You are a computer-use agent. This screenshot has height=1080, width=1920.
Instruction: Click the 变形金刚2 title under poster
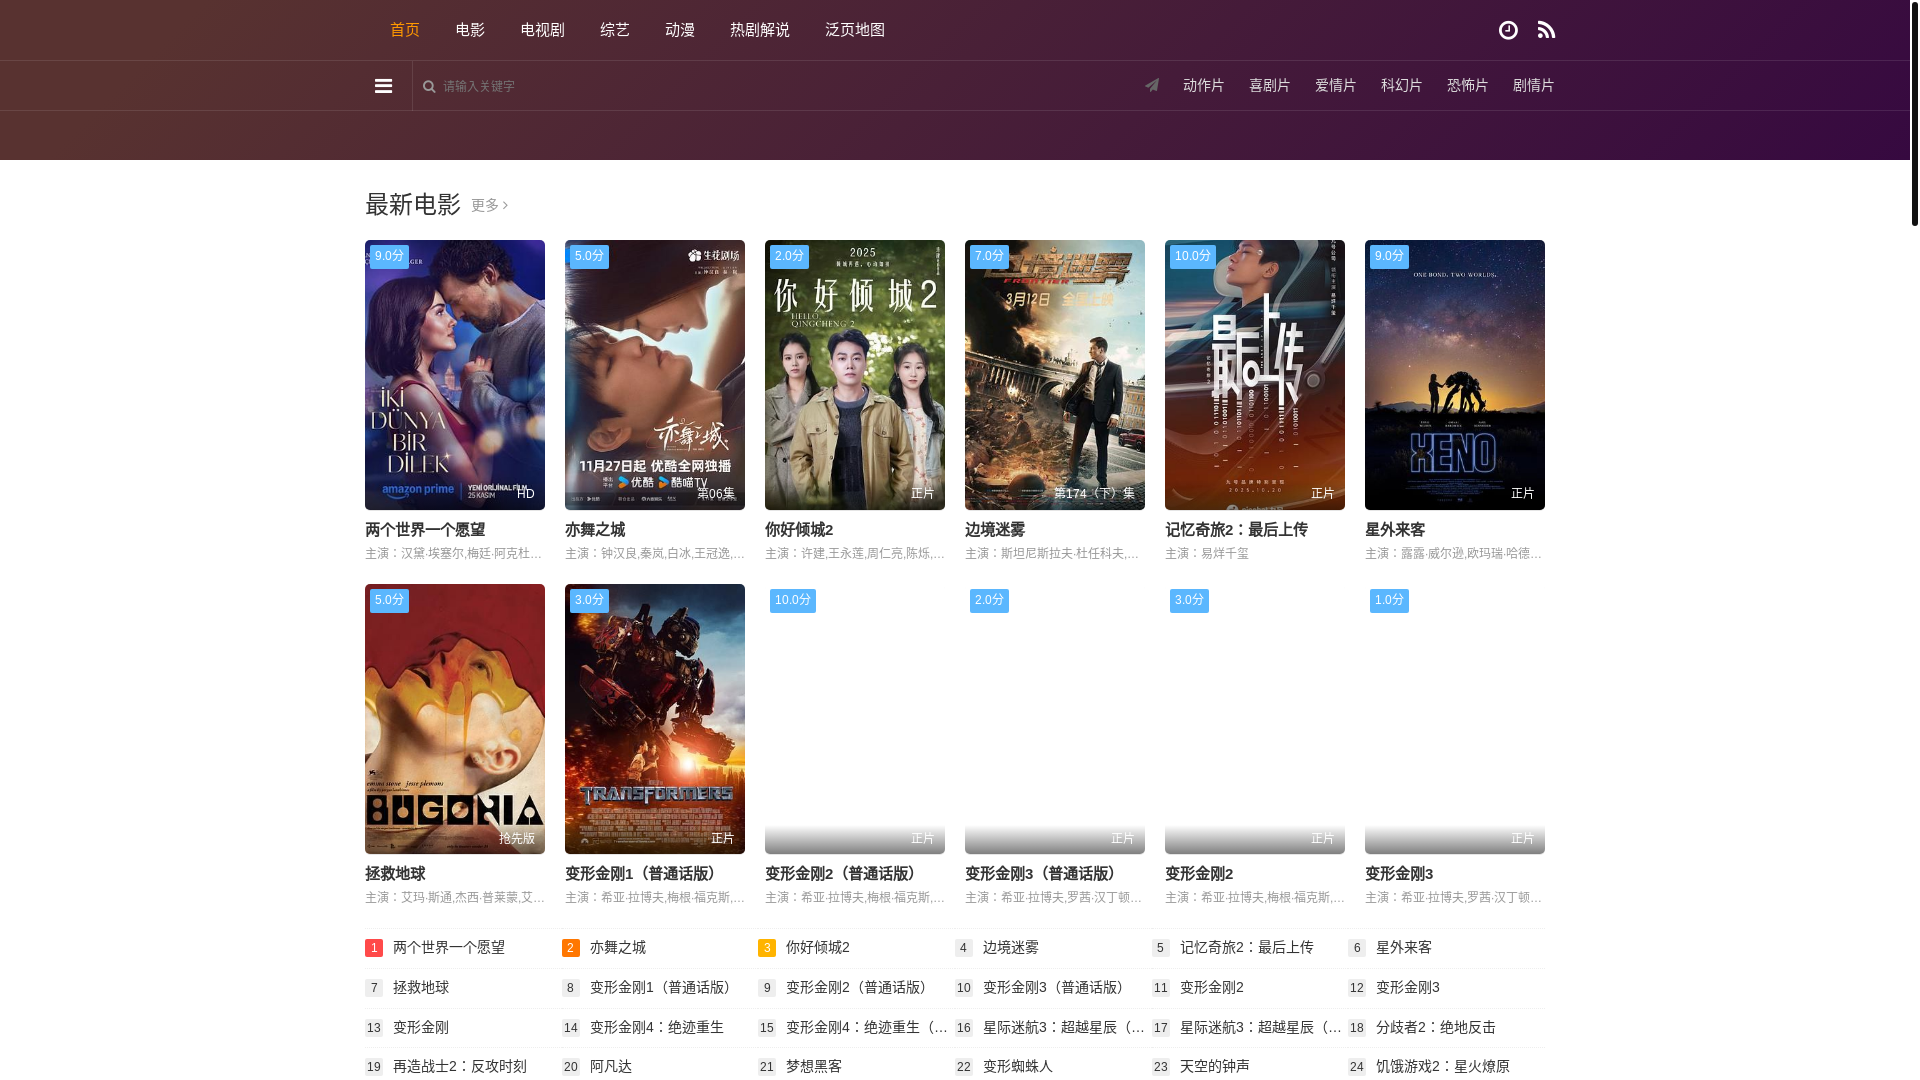pyautogui.click(x=1199, y=874)
